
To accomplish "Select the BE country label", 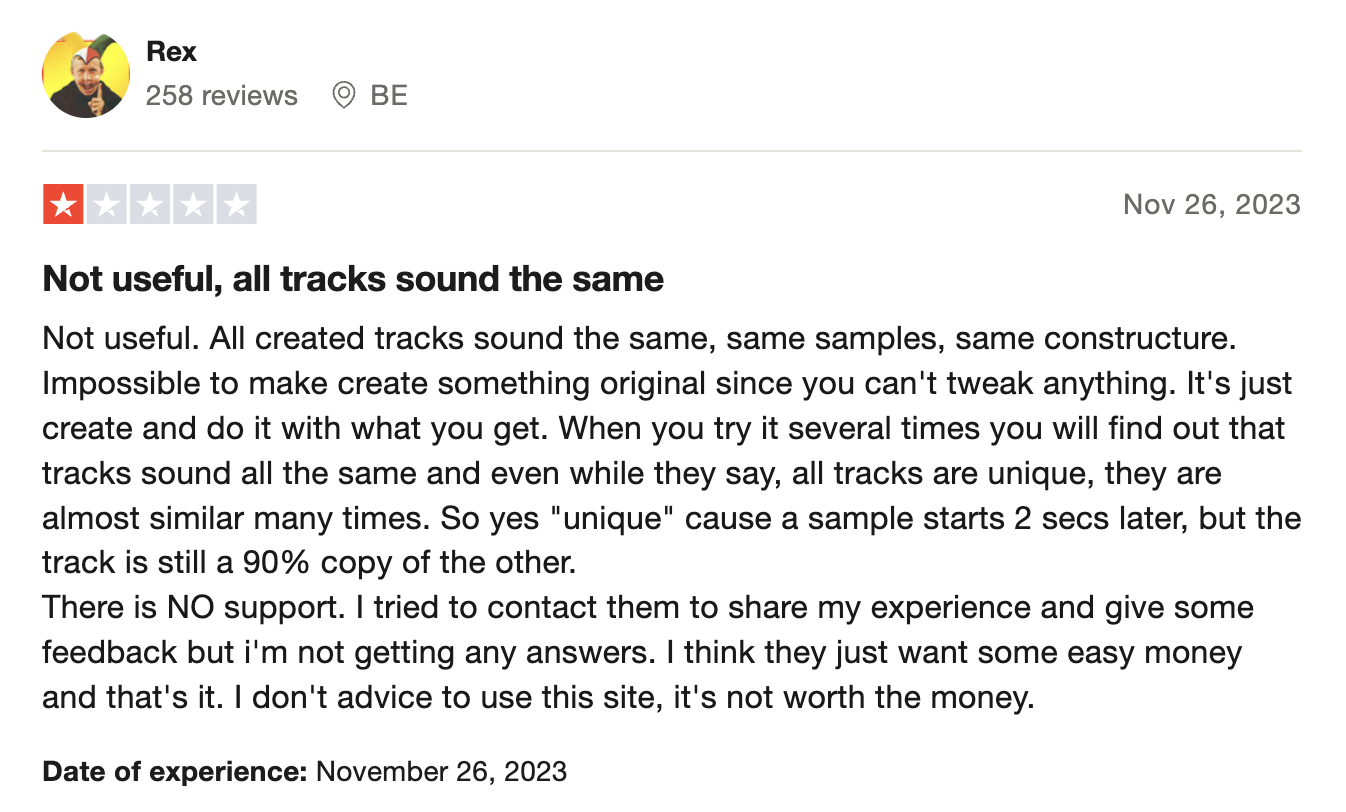I will (391, 95).
